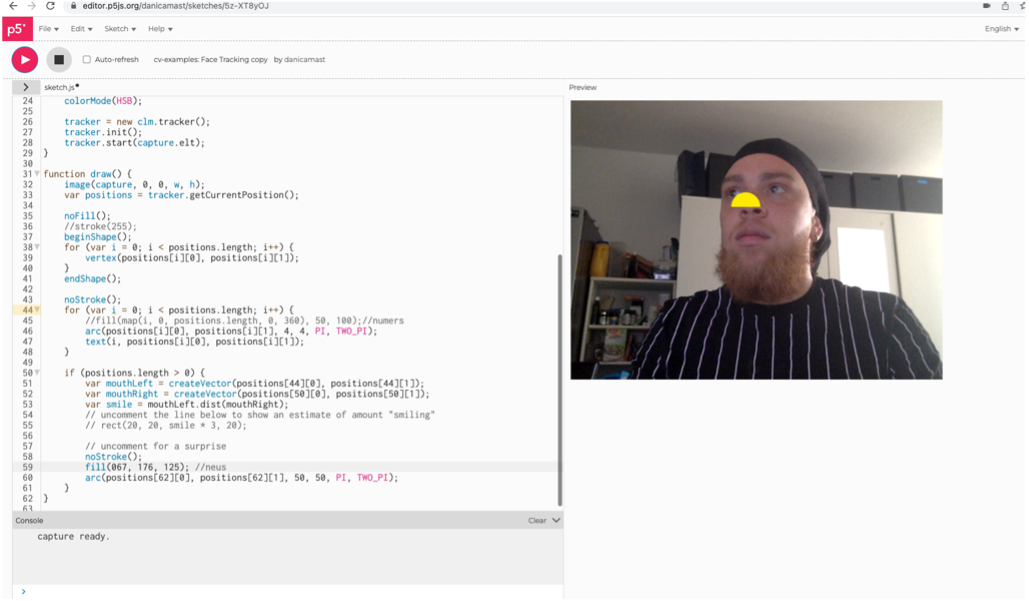Click the code editor vertical scrollbar

[559, 380]
